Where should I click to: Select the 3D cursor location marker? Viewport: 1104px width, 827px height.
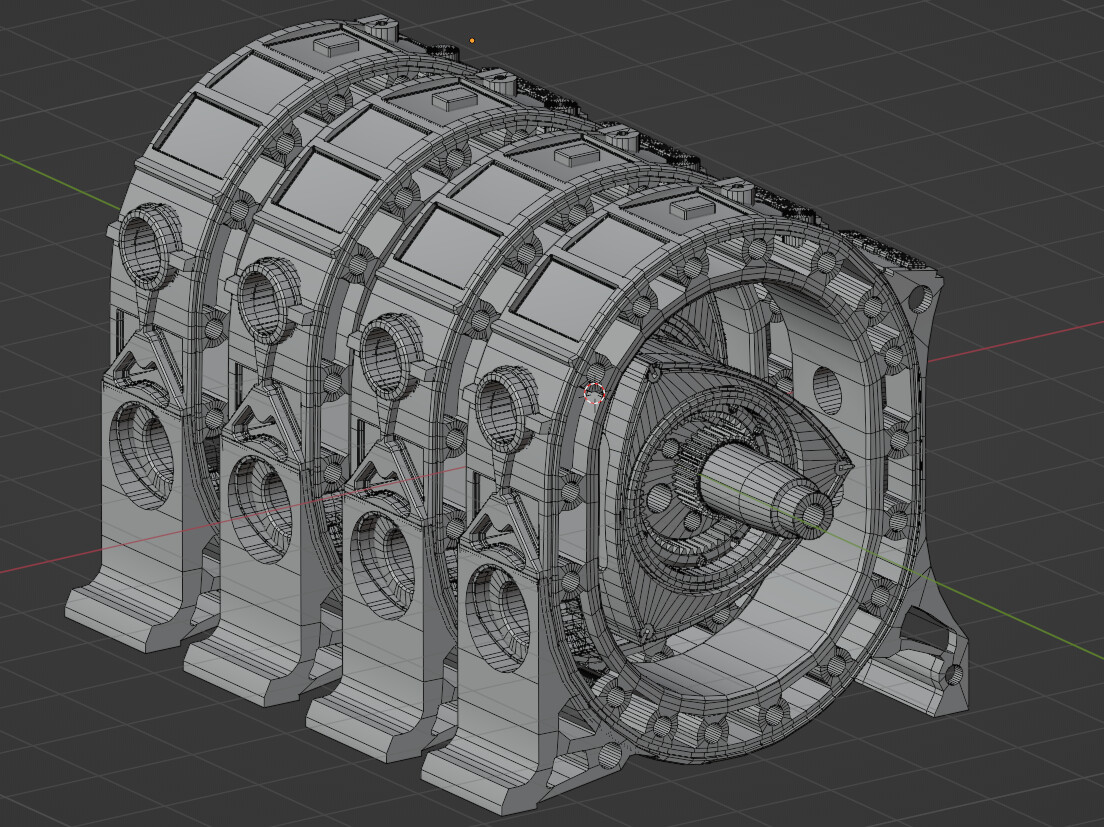tap(592, 394)
